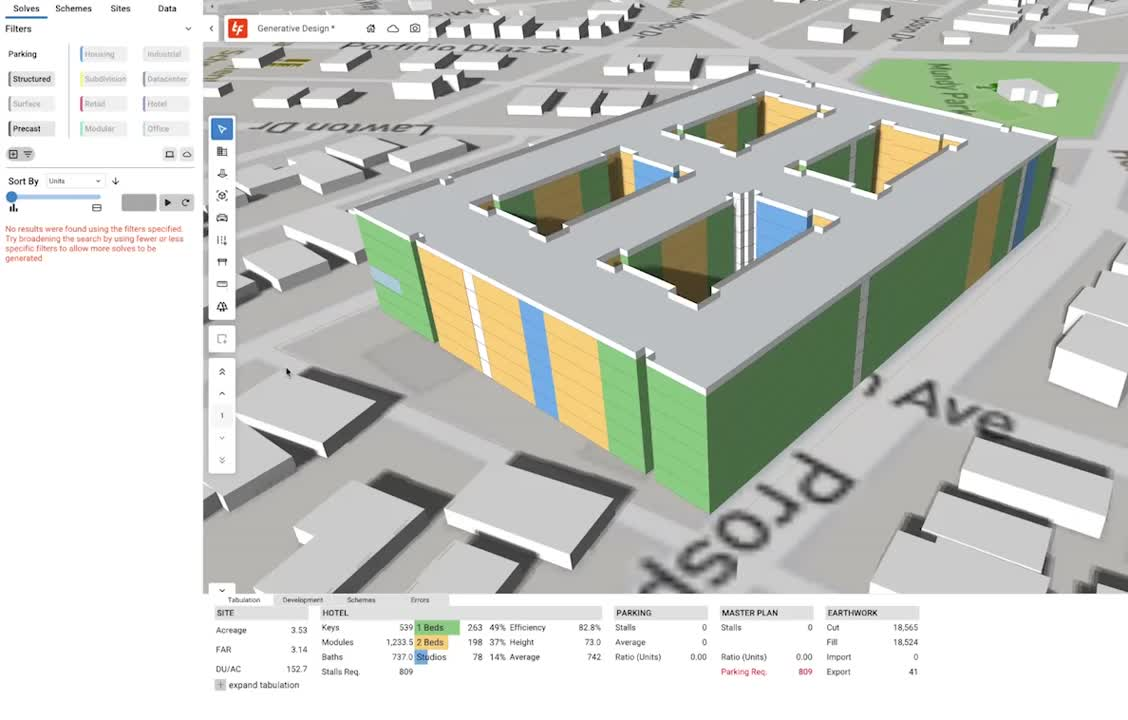Image resolution: width=1128 pixels, height=720 pixels.
Task: Select the cloud solve icon in Filters
Action: click(x=186, y=154)
